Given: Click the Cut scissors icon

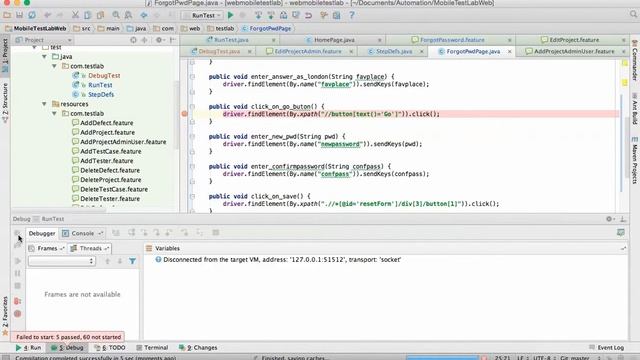Looking at the screenshot, I should [75, 16].
